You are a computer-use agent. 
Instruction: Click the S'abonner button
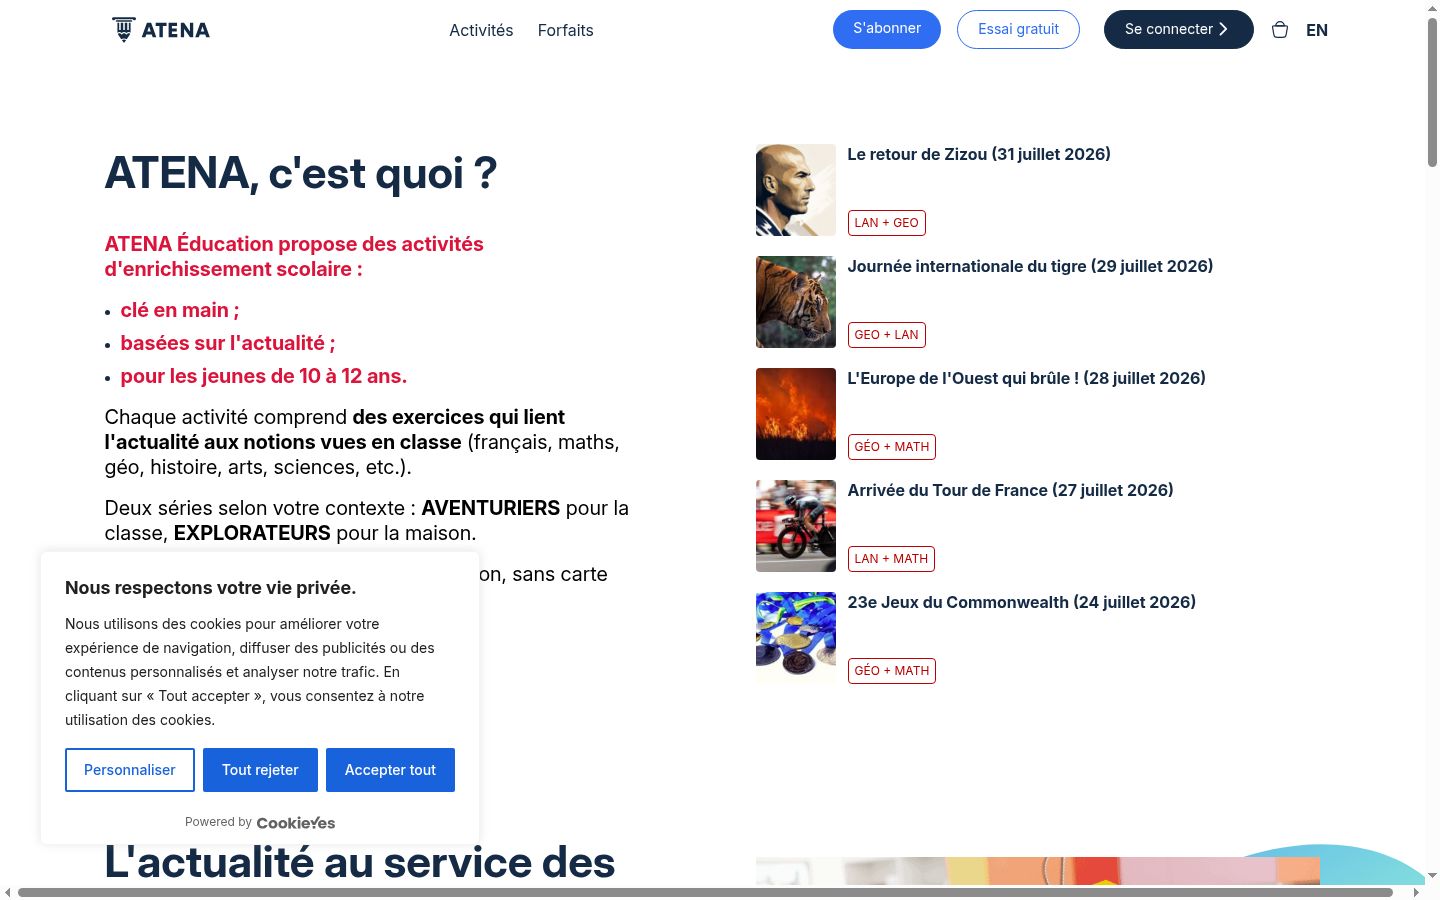(x=887, y=29)
